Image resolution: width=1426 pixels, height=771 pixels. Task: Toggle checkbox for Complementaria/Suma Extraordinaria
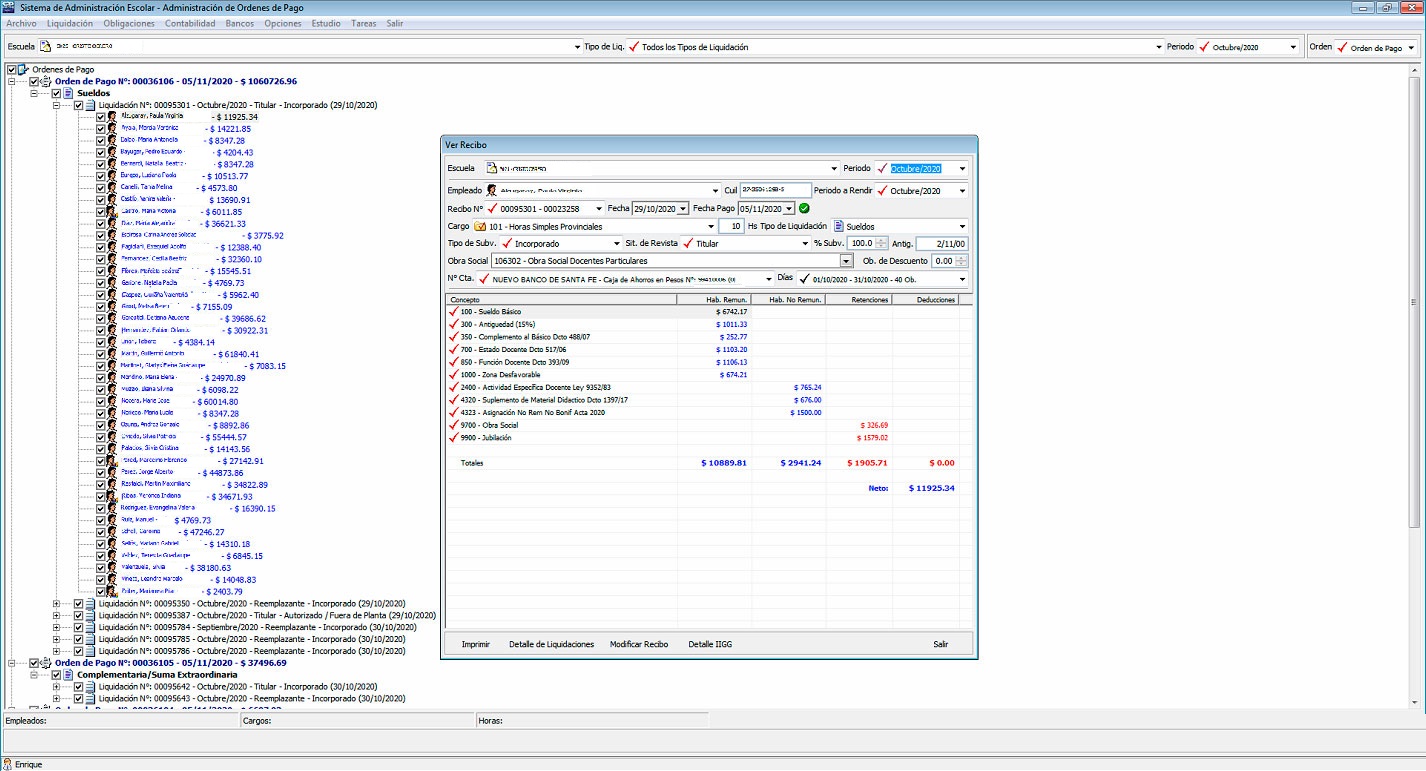[x=56, y=675]
